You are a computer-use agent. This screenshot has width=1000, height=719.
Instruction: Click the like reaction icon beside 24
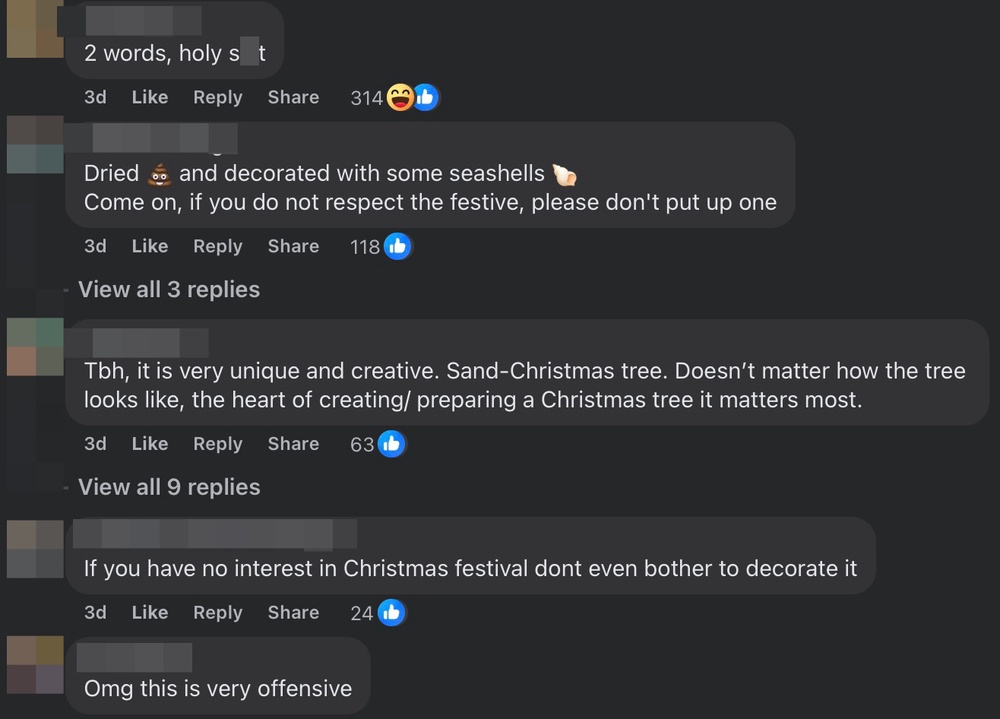[391, 613]
